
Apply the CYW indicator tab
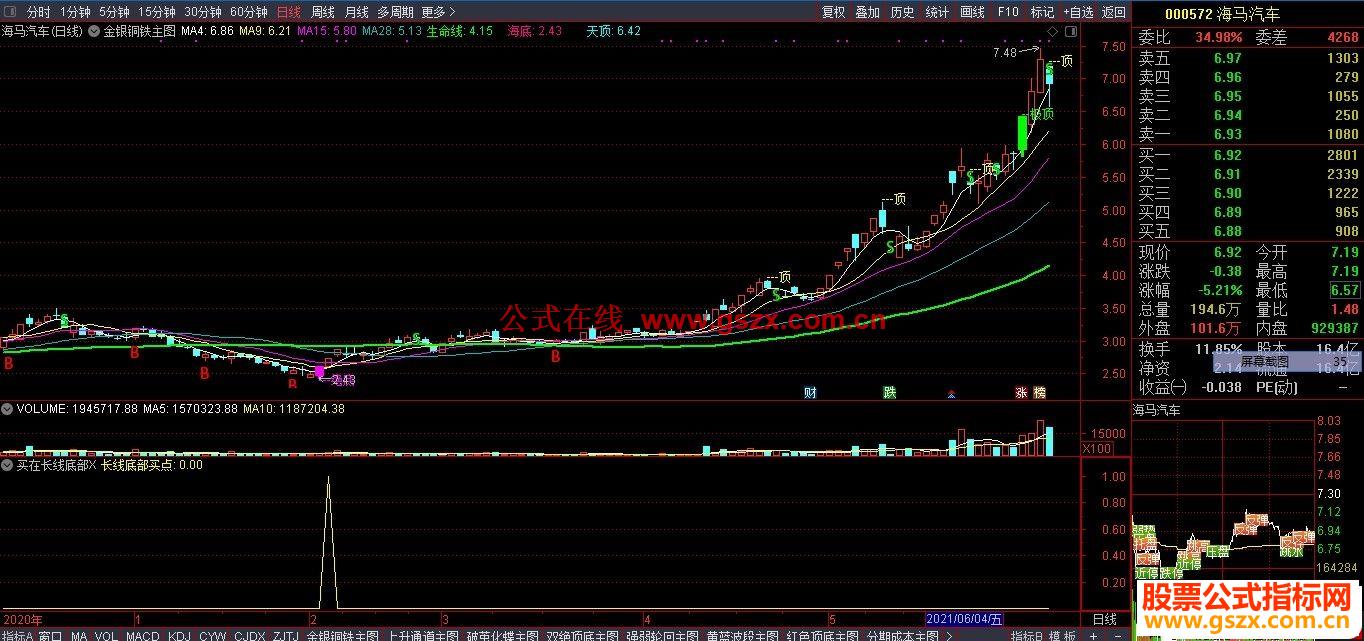[x=212, y=635]
